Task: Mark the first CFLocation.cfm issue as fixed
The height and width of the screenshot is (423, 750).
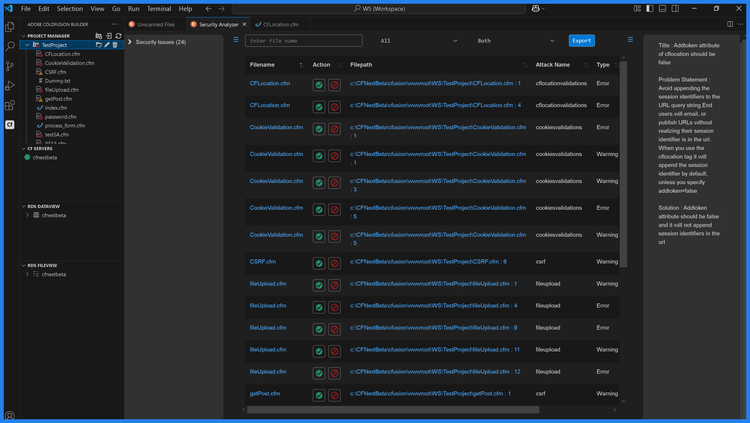Action: 319,85
